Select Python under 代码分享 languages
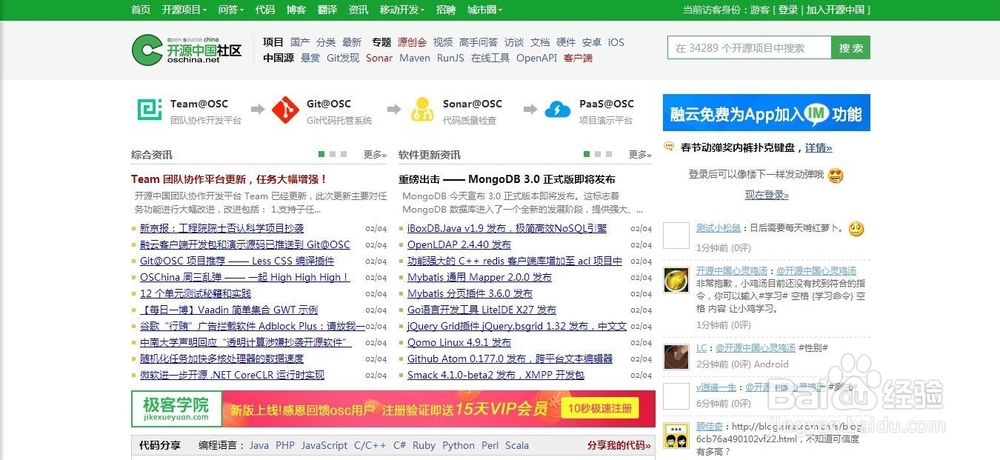 [x=459, y=445]
